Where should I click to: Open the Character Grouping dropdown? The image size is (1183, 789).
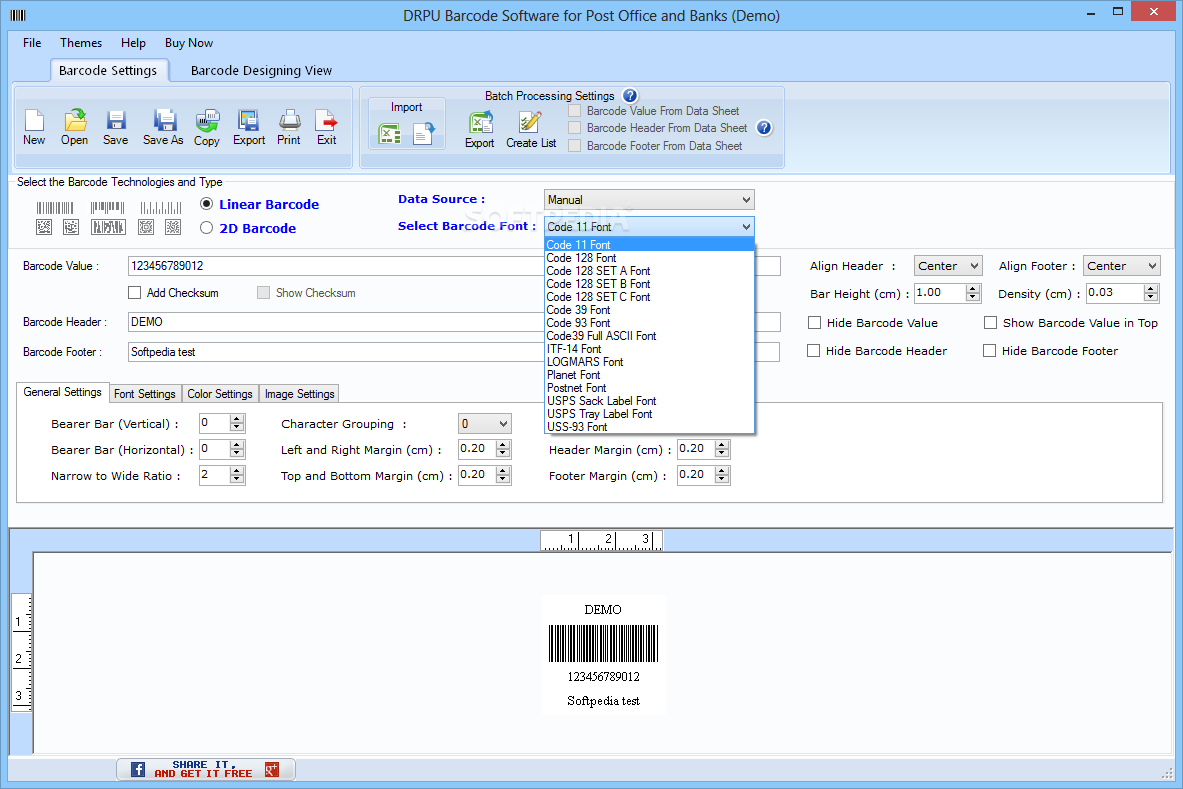[x=485, y=424]
